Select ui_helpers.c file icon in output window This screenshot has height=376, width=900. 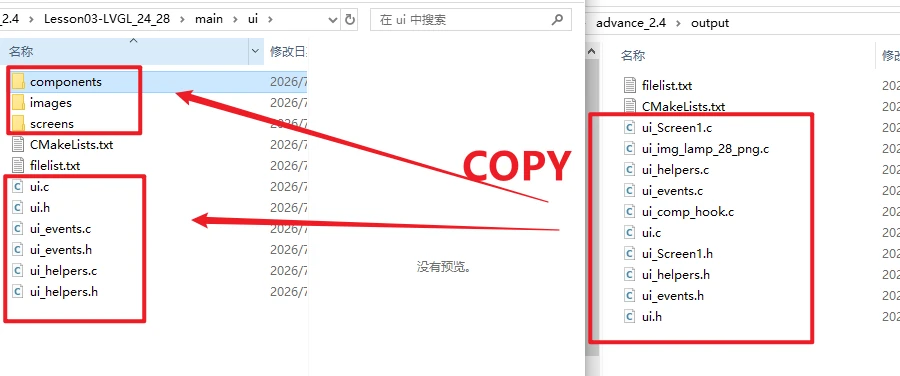click(630, 169)
